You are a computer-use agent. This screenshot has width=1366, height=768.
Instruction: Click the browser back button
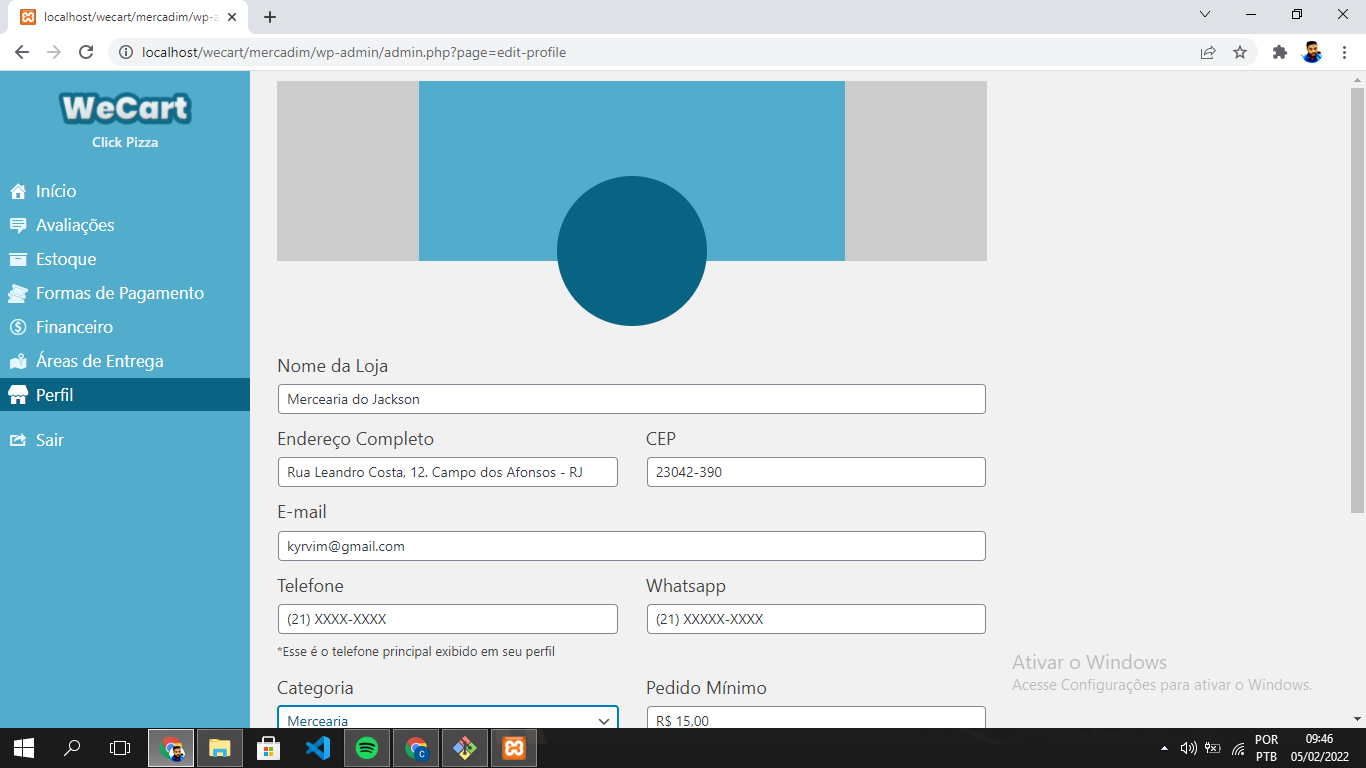click(x=21, y=52)
